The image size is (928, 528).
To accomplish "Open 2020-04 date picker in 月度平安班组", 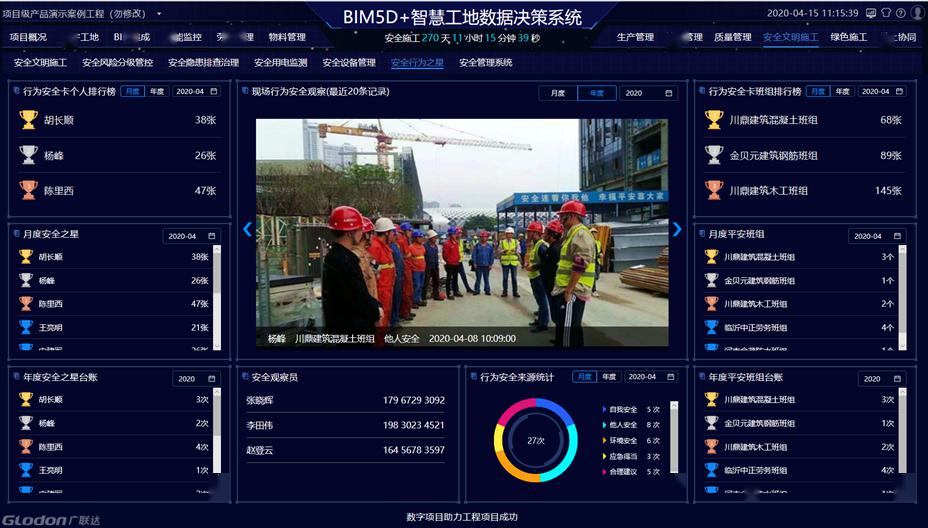I will click(x=876, y=236).
